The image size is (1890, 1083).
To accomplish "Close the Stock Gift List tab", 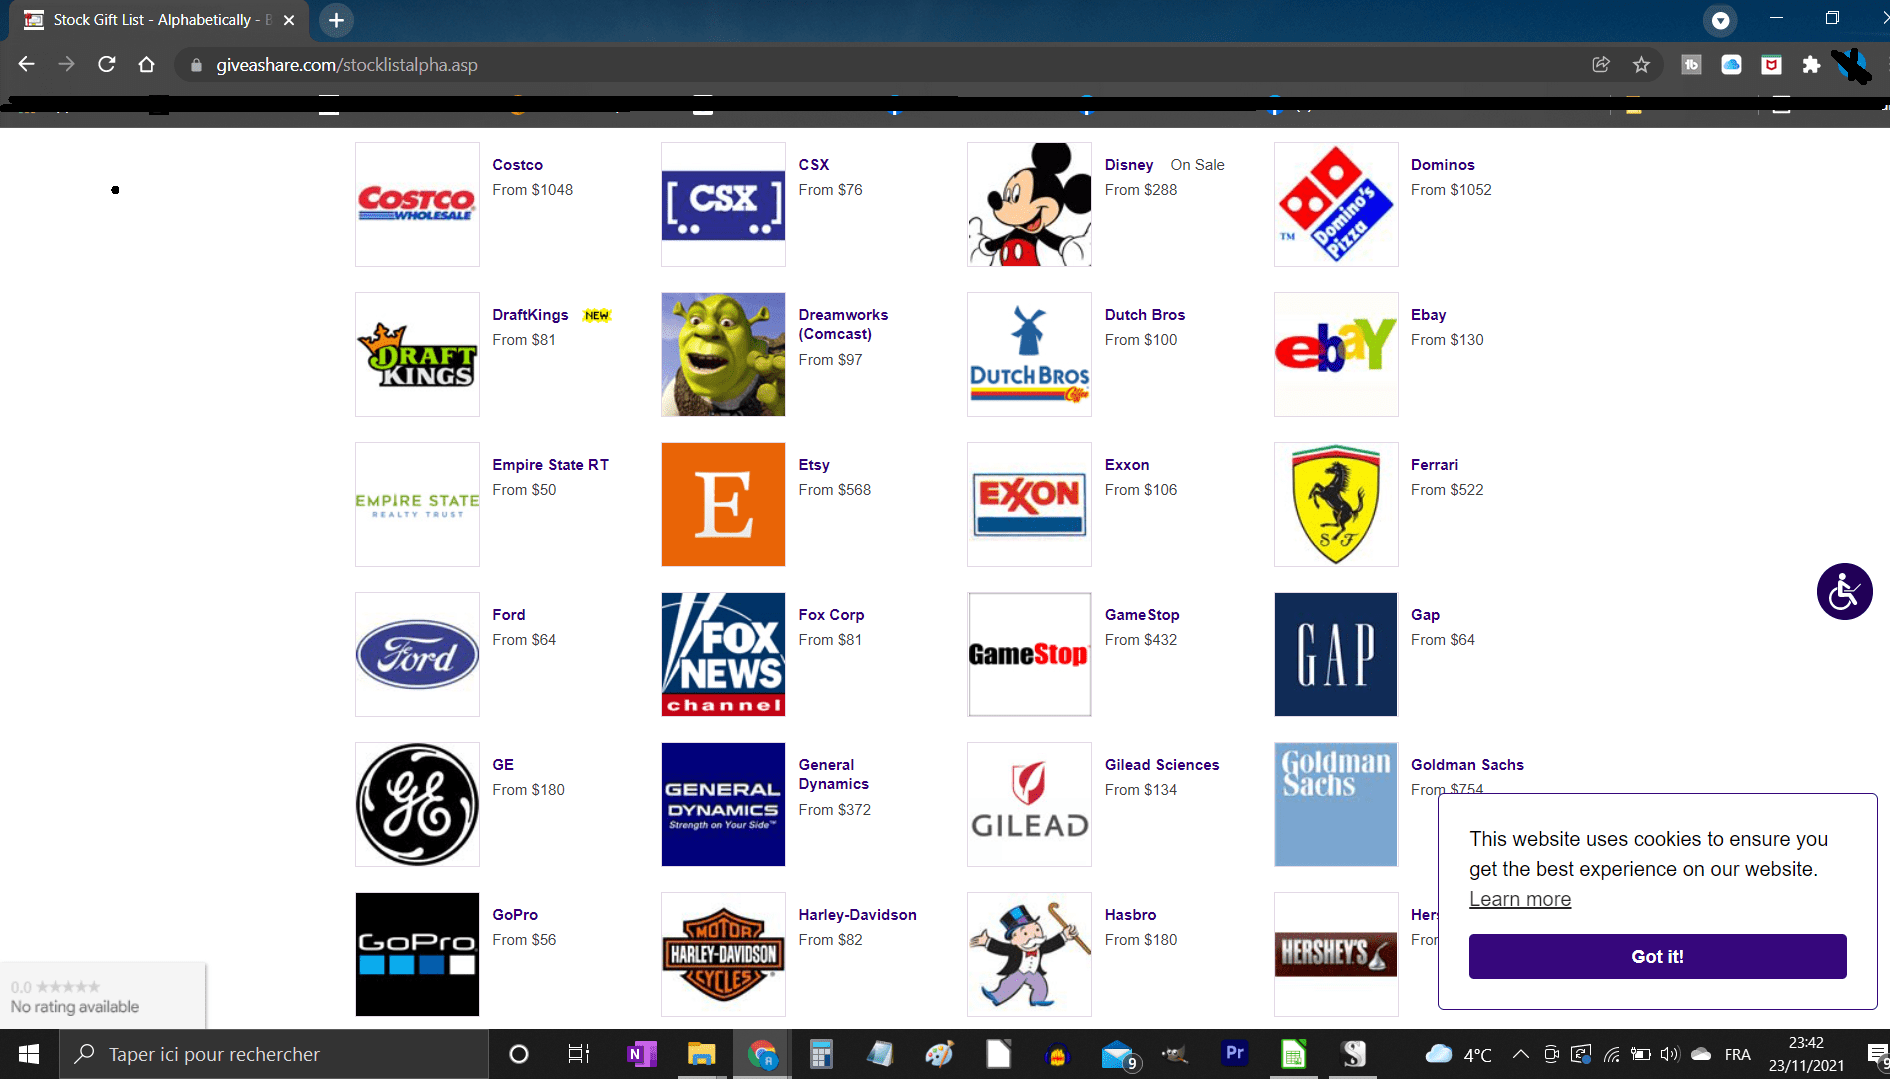I will pyautogui.click(x=289, y=20).
